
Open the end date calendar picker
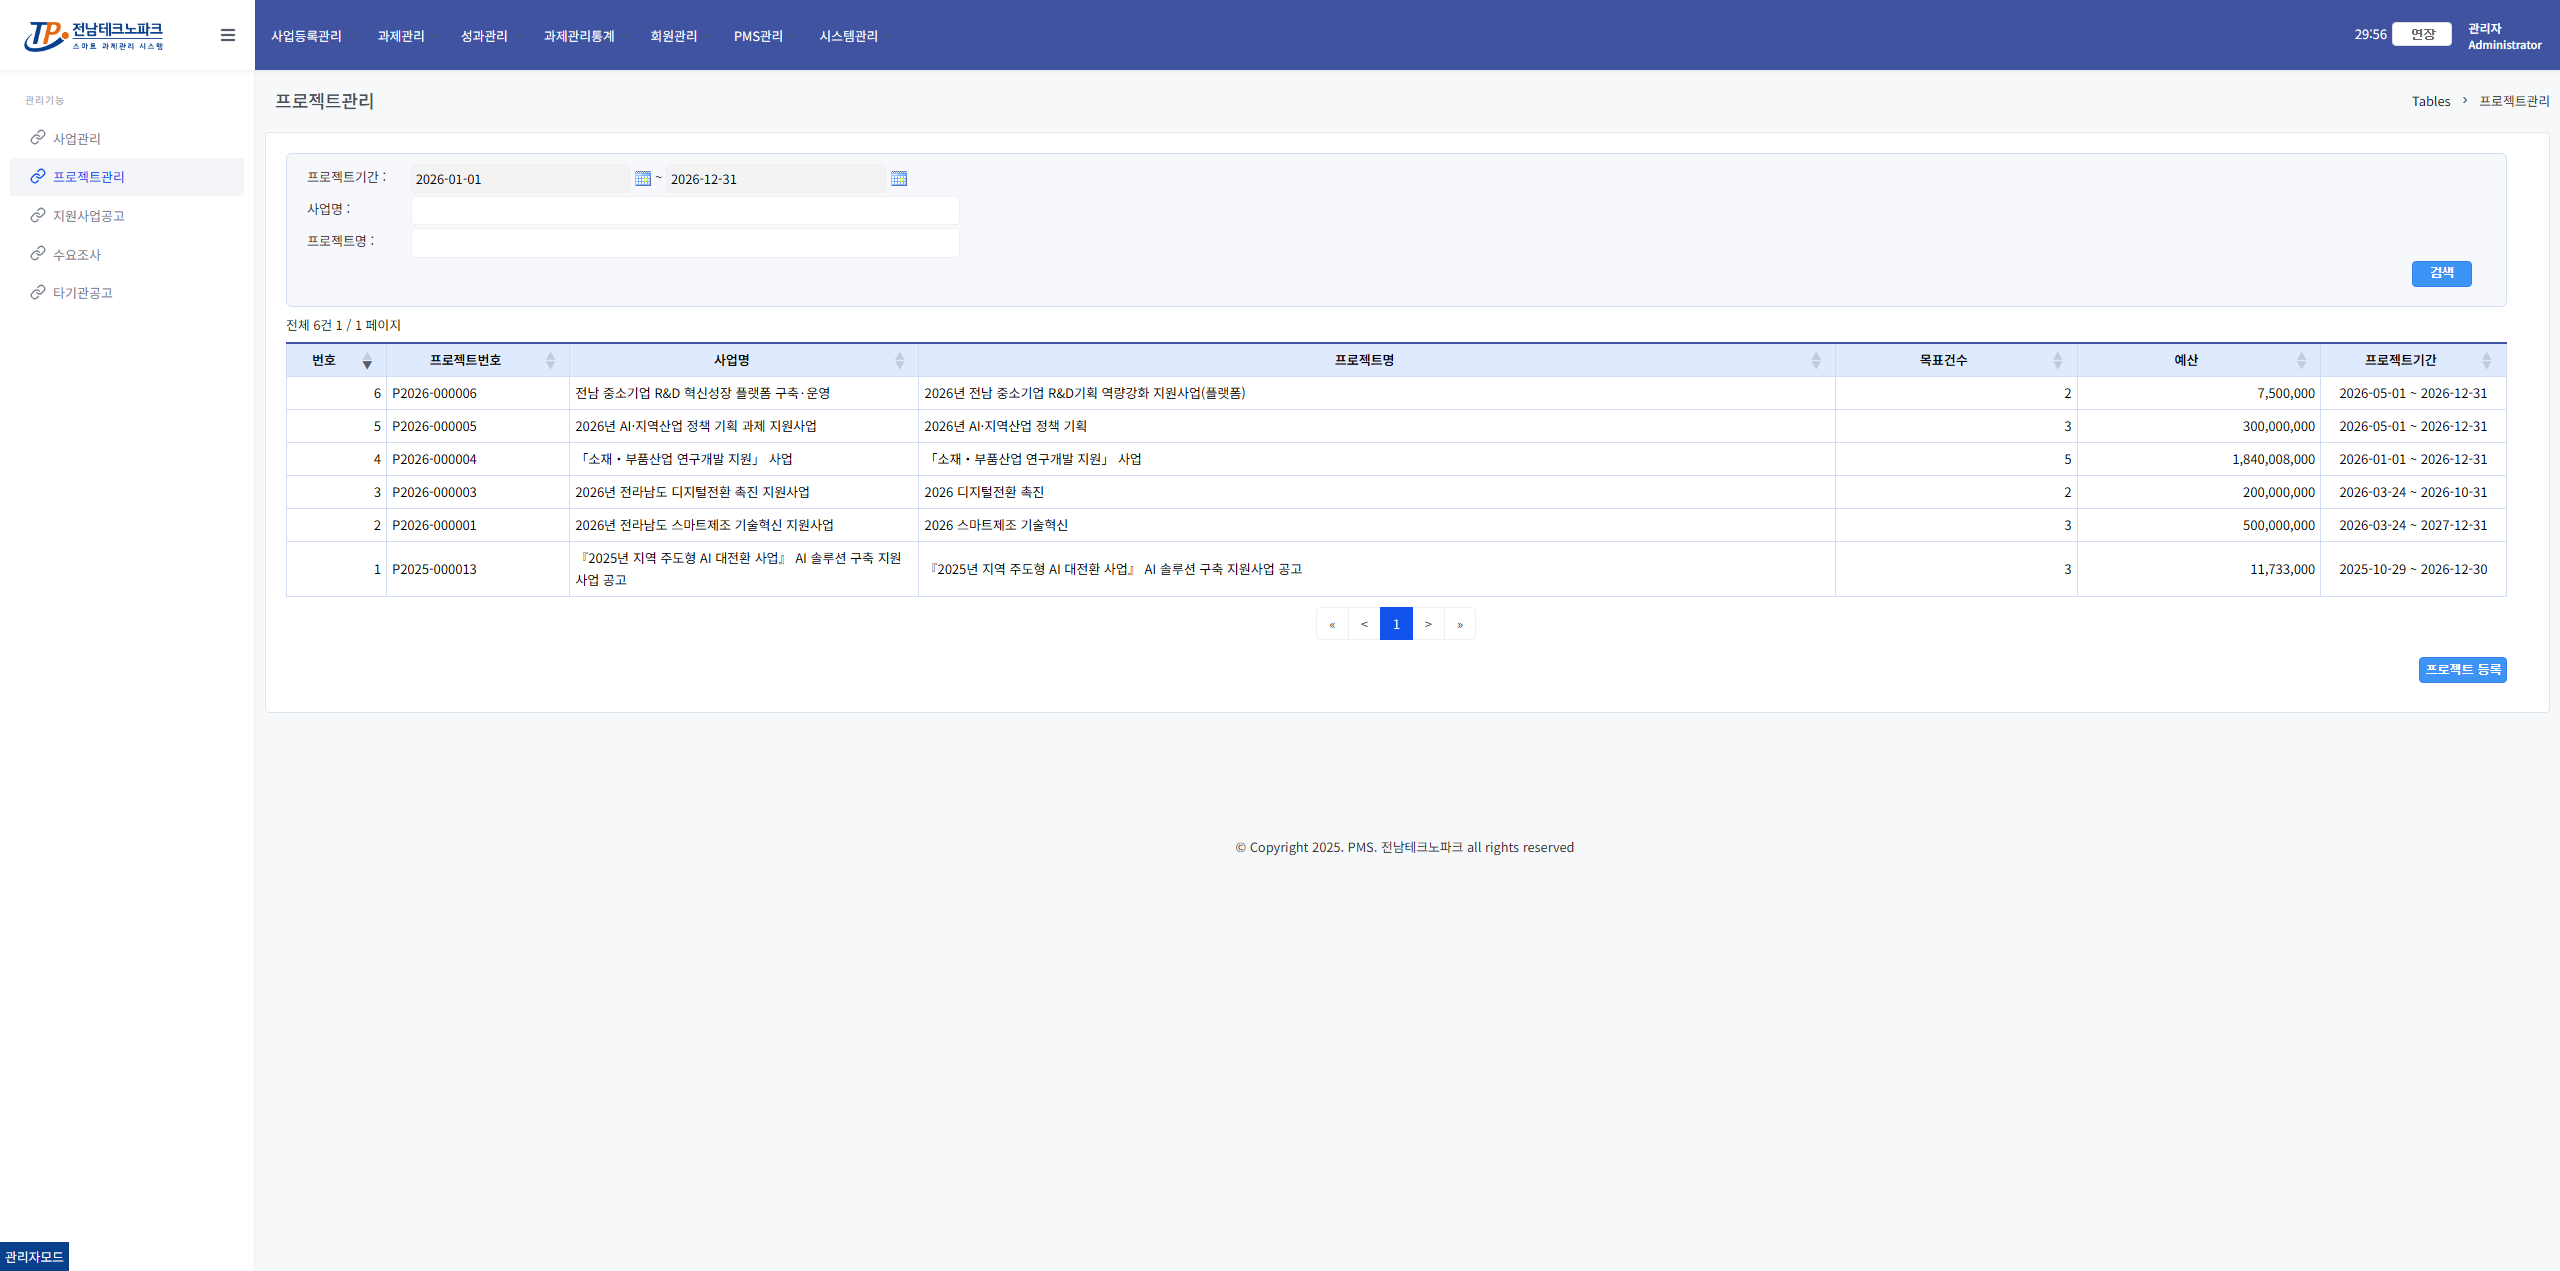[x=899, y=179]
